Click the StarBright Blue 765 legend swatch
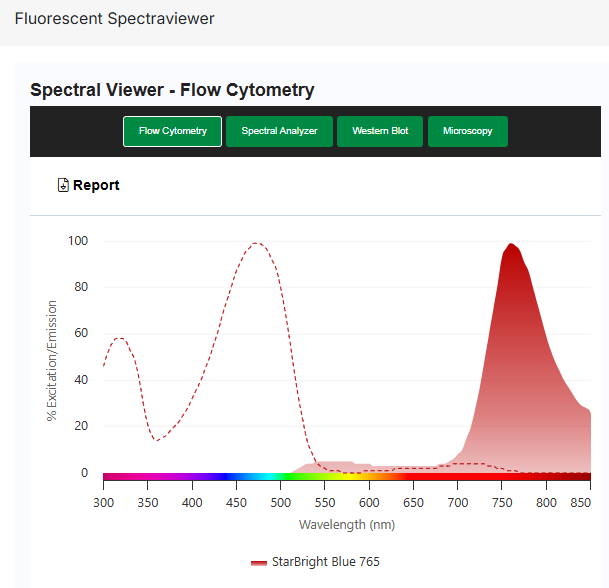This screenshot has height=588, width=609. coord(258,563)
